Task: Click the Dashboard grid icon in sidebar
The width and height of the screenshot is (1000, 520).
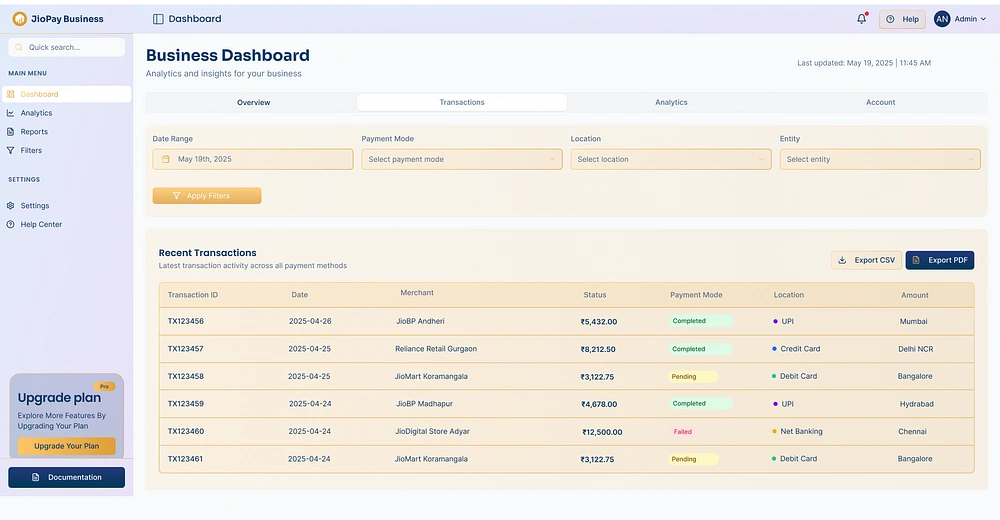Action: (10, 94)
